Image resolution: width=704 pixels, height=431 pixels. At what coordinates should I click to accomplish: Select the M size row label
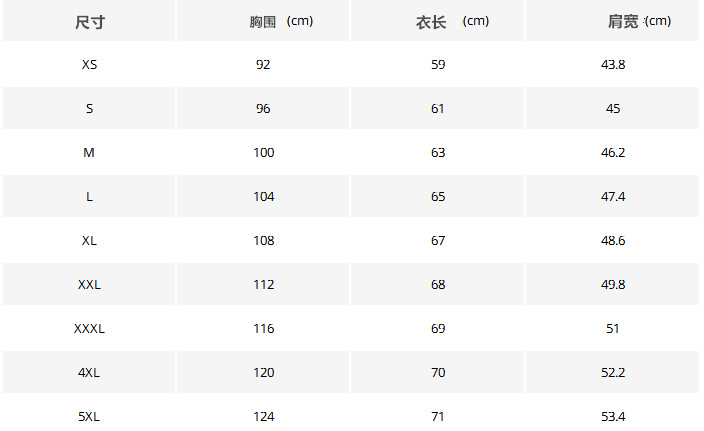(x=89, y=152)
